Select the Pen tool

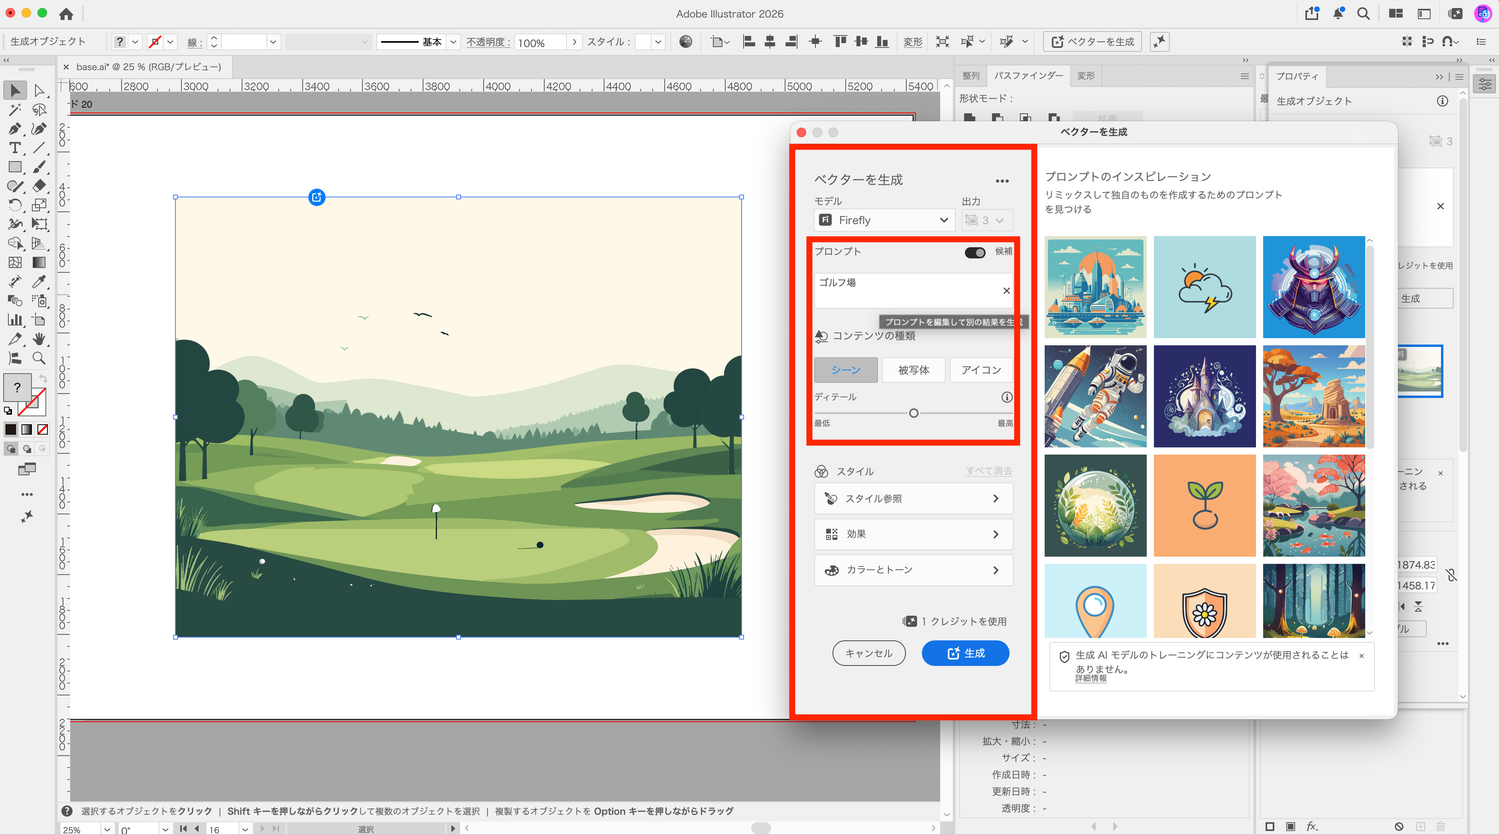(15, 129)
